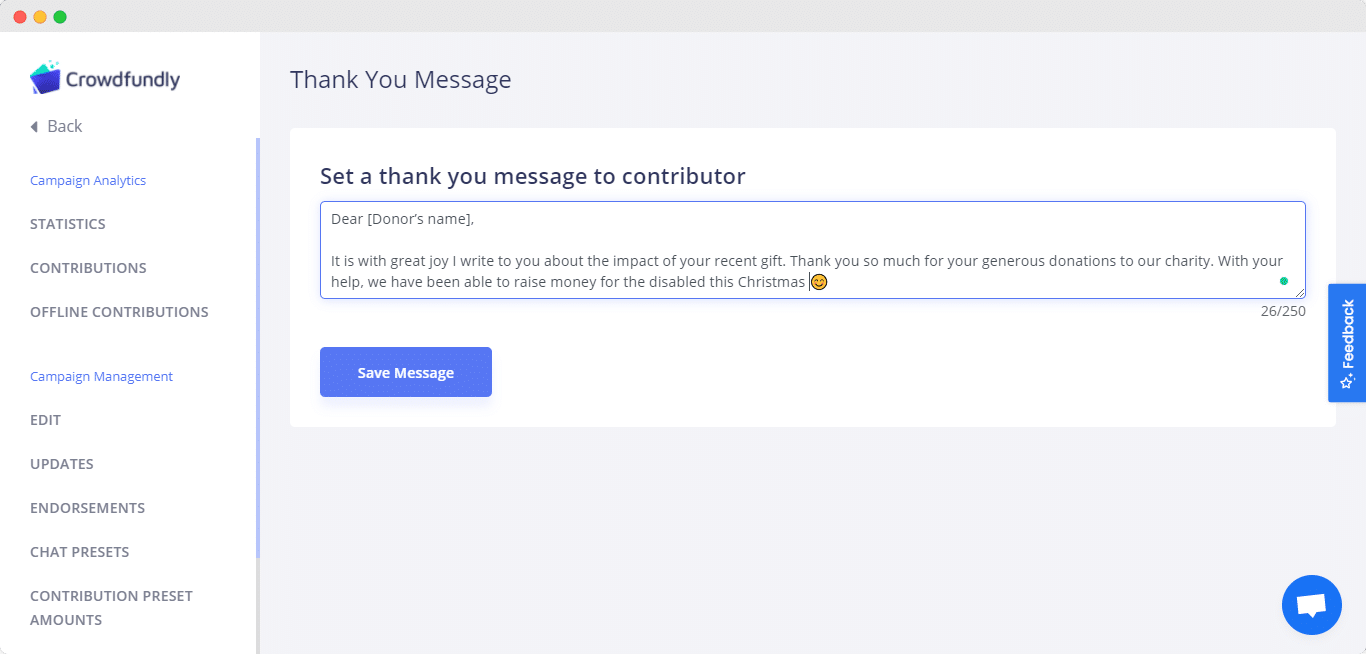The image size is (1366, 654).
Task: Click the Save Message button
Action: (x=406, y=372)
